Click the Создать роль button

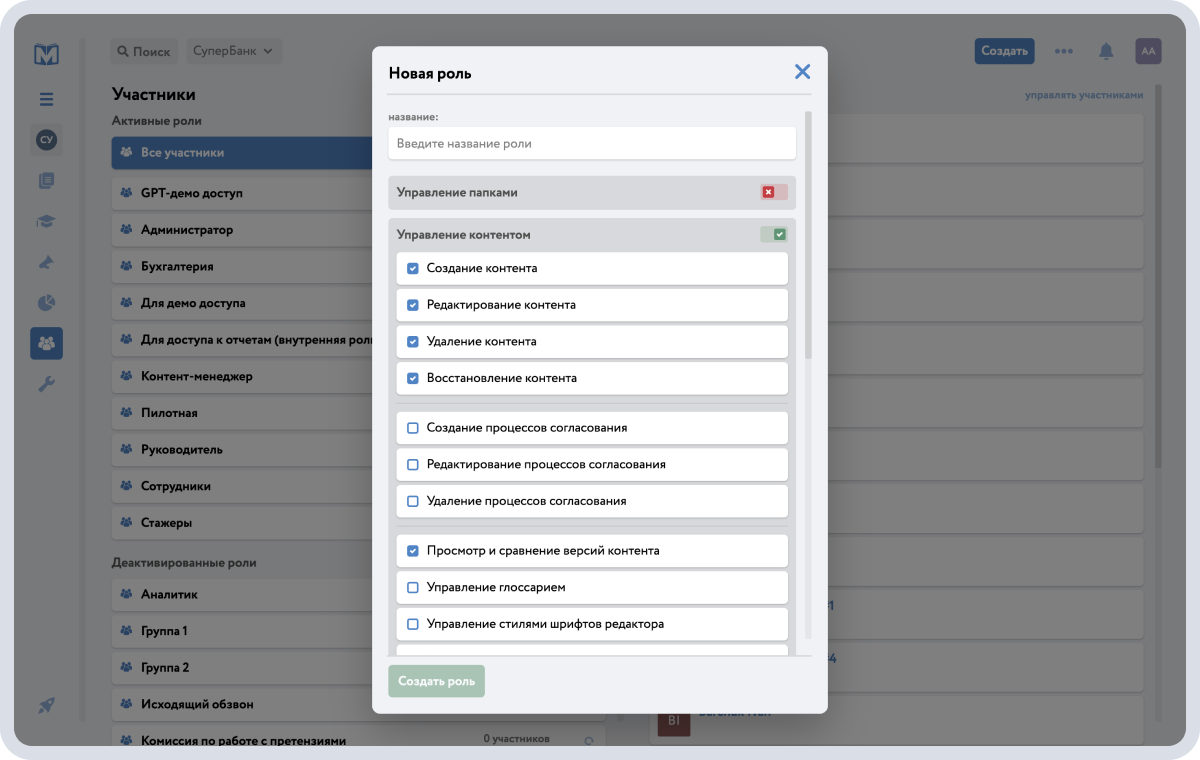[436, 680]
